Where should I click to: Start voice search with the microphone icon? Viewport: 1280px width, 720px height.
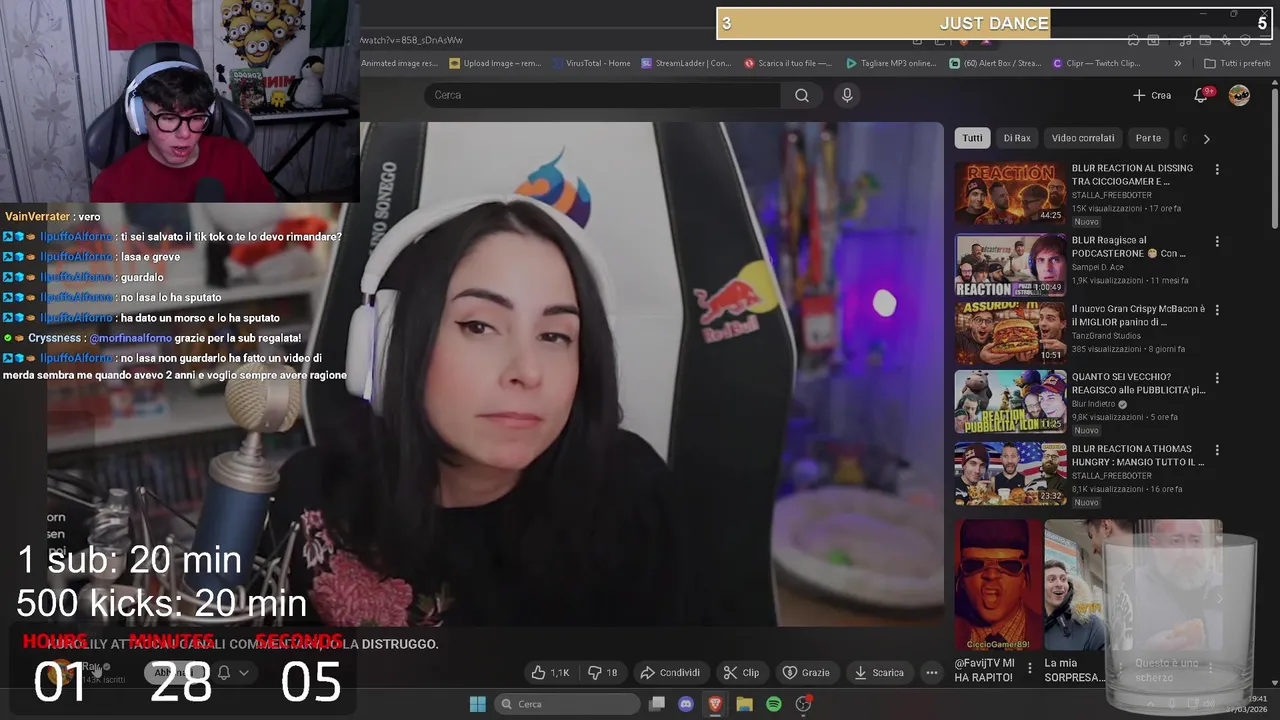click(847, 95)
